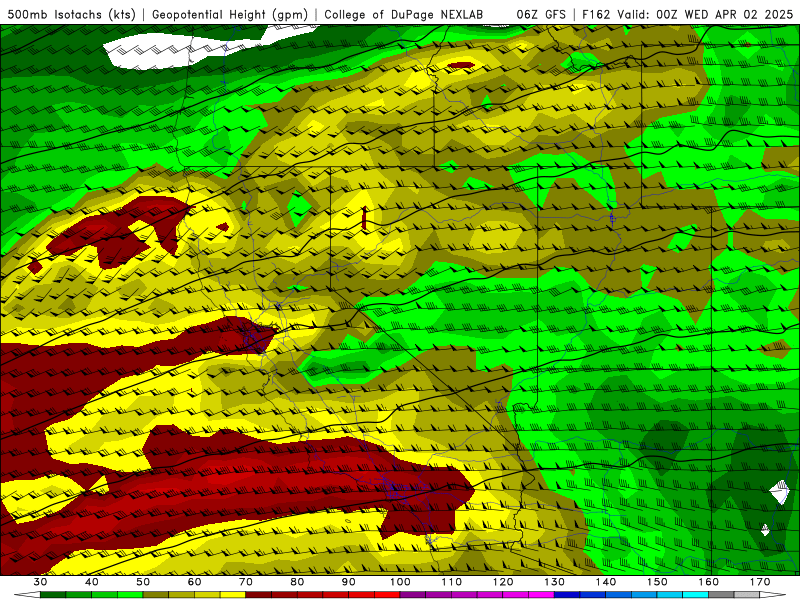Click the 100 knot colorbar label
Image resolution: width=800 pixels, height=600 pixels.
400,582
